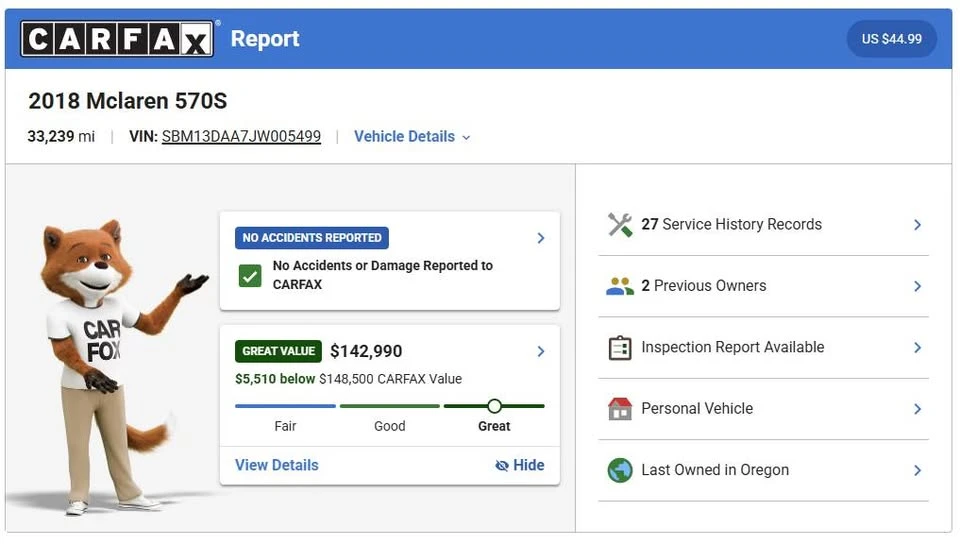
Task: Click the globe icon for Oregon
Action: click(x=620, y=470)
